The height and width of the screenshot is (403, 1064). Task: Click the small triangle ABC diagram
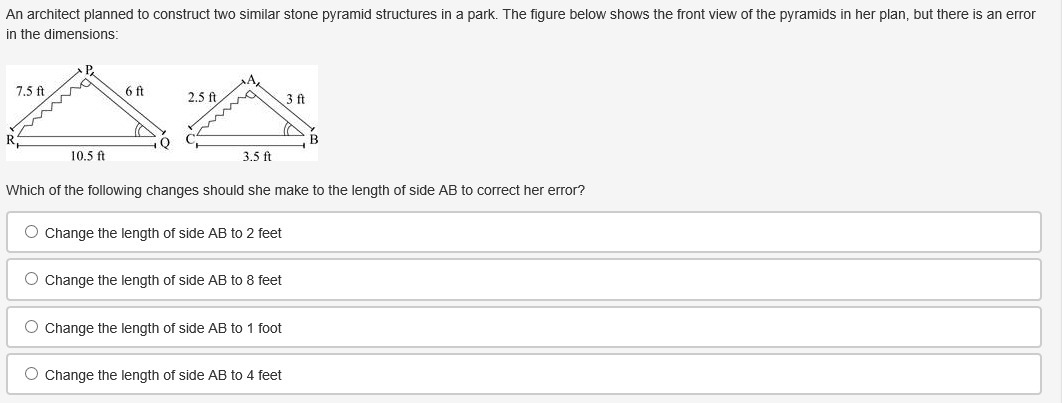[x=252, y=115]
